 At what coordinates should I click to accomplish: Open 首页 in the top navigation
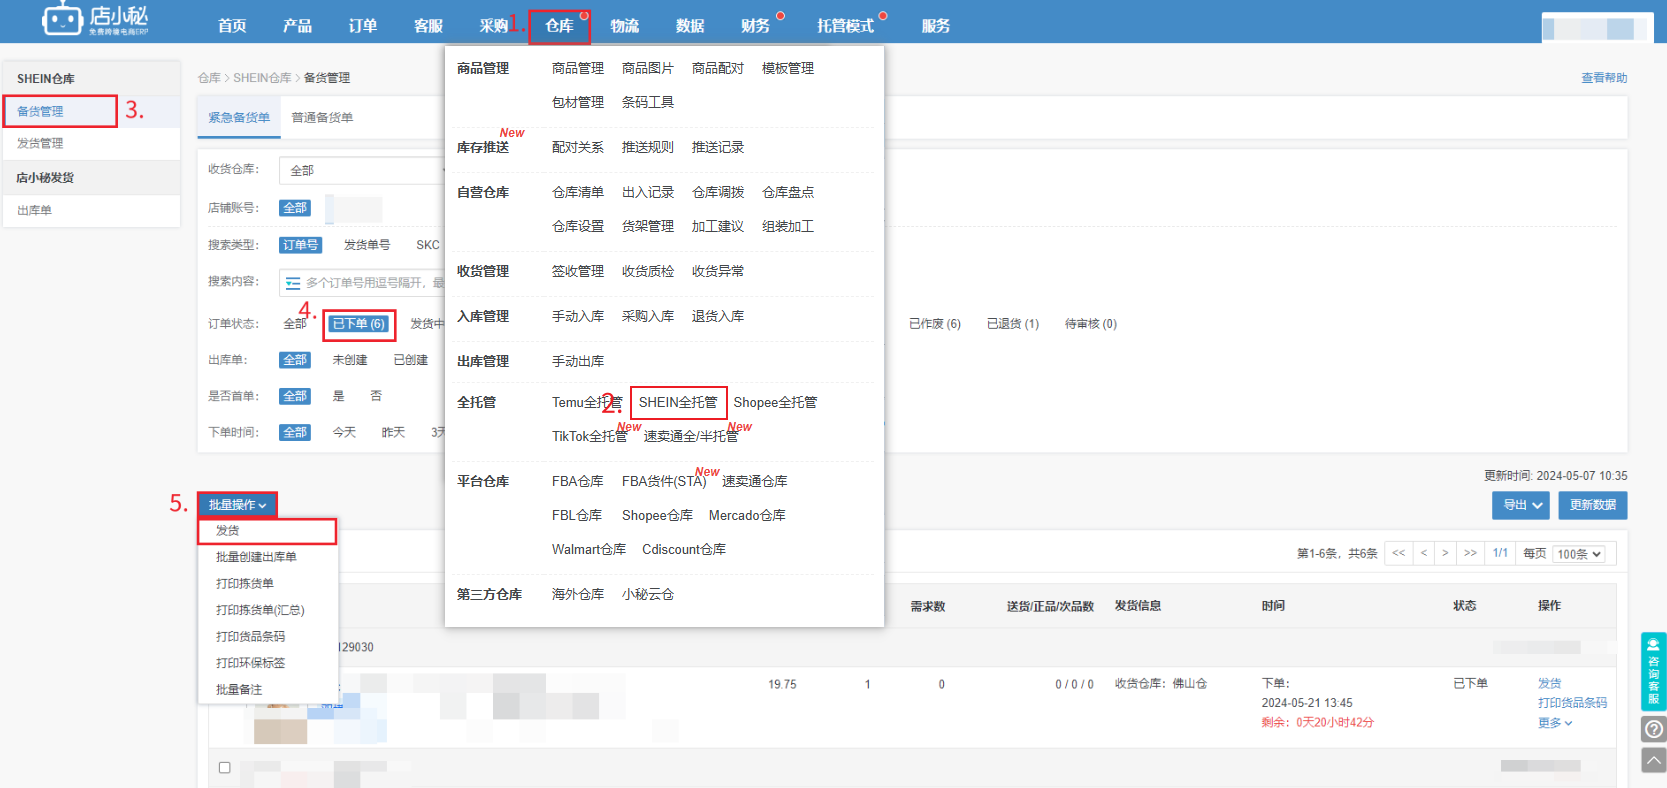click(232, 26)
